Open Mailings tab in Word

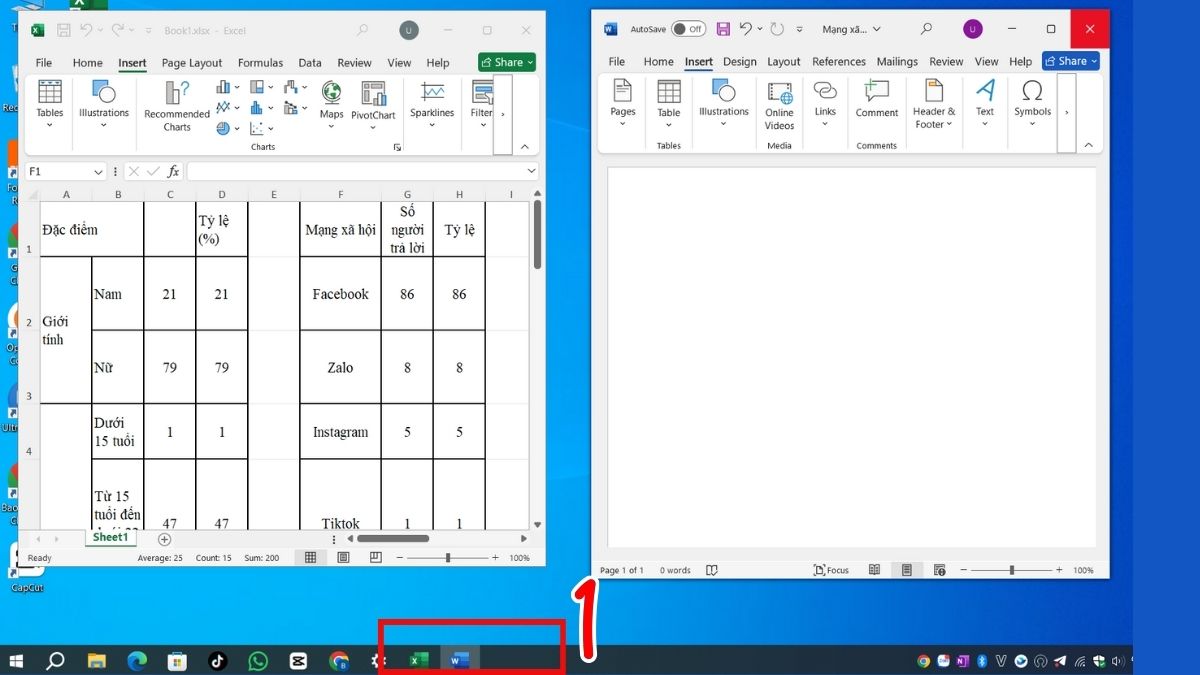point(897,61)
